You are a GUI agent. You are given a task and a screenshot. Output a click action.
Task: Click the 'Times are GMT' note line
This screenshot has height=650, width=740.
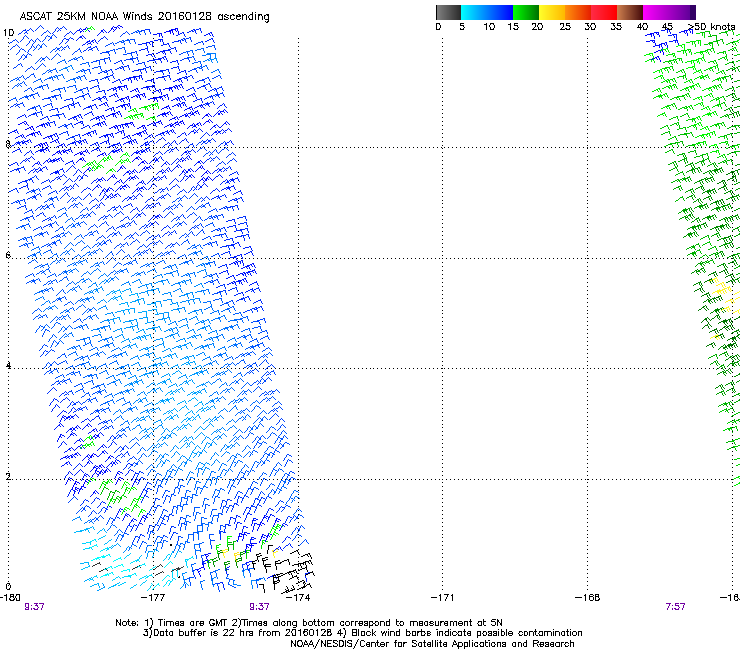[x=309, y=623]
